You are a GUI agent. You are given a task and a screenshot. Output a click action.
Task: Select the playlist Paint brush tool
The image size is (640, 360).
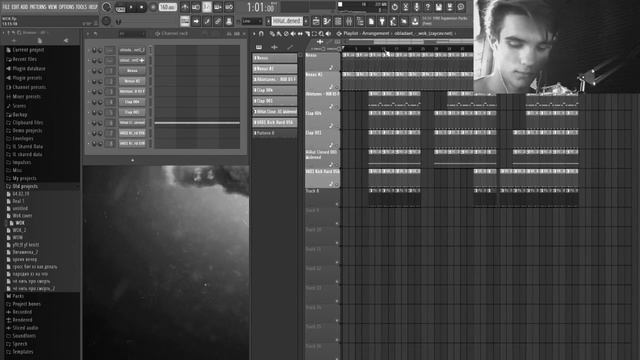click(279, 33)
